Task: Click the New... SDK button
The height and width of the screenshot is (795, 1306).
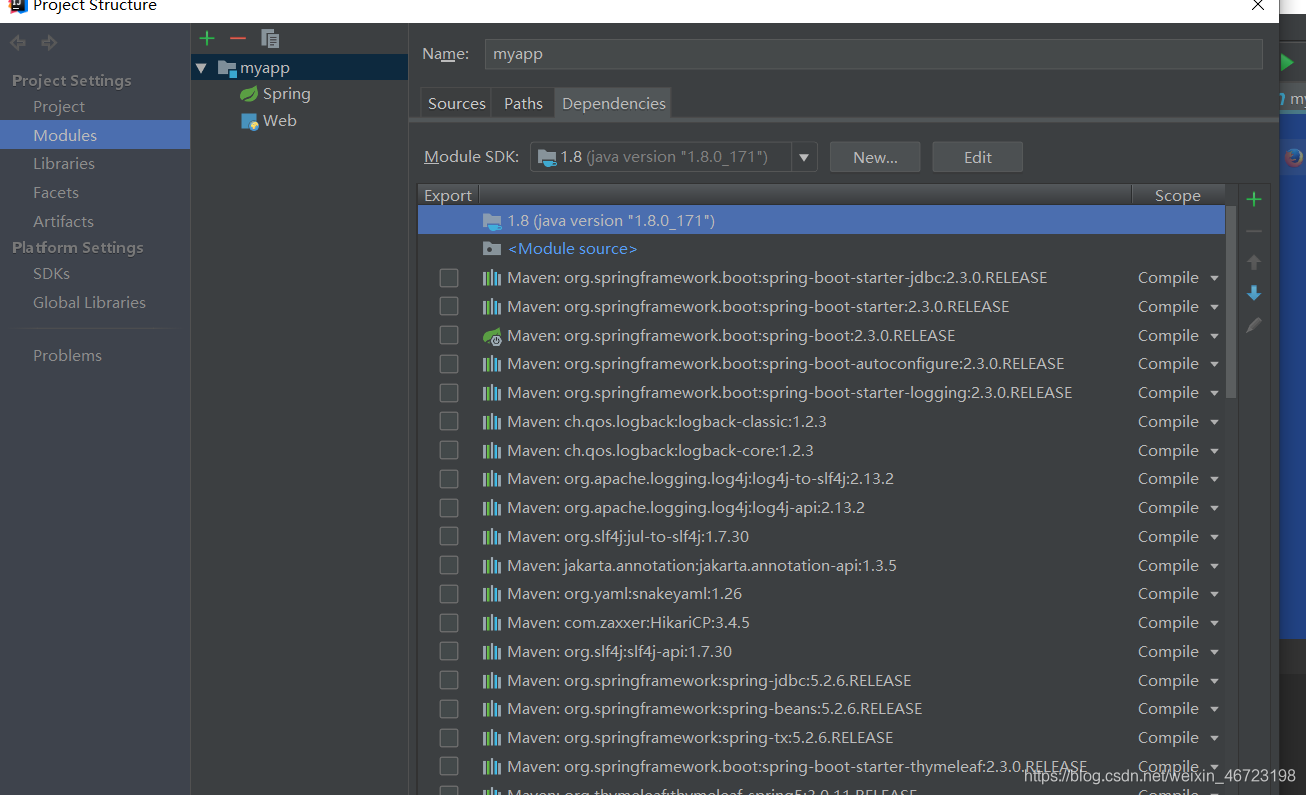Action: tap(874, 156)
